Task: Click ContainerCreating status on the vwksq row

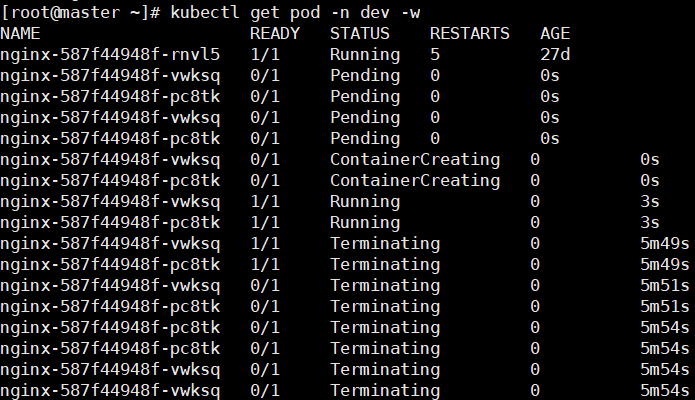Action: [x=414, y=159]
